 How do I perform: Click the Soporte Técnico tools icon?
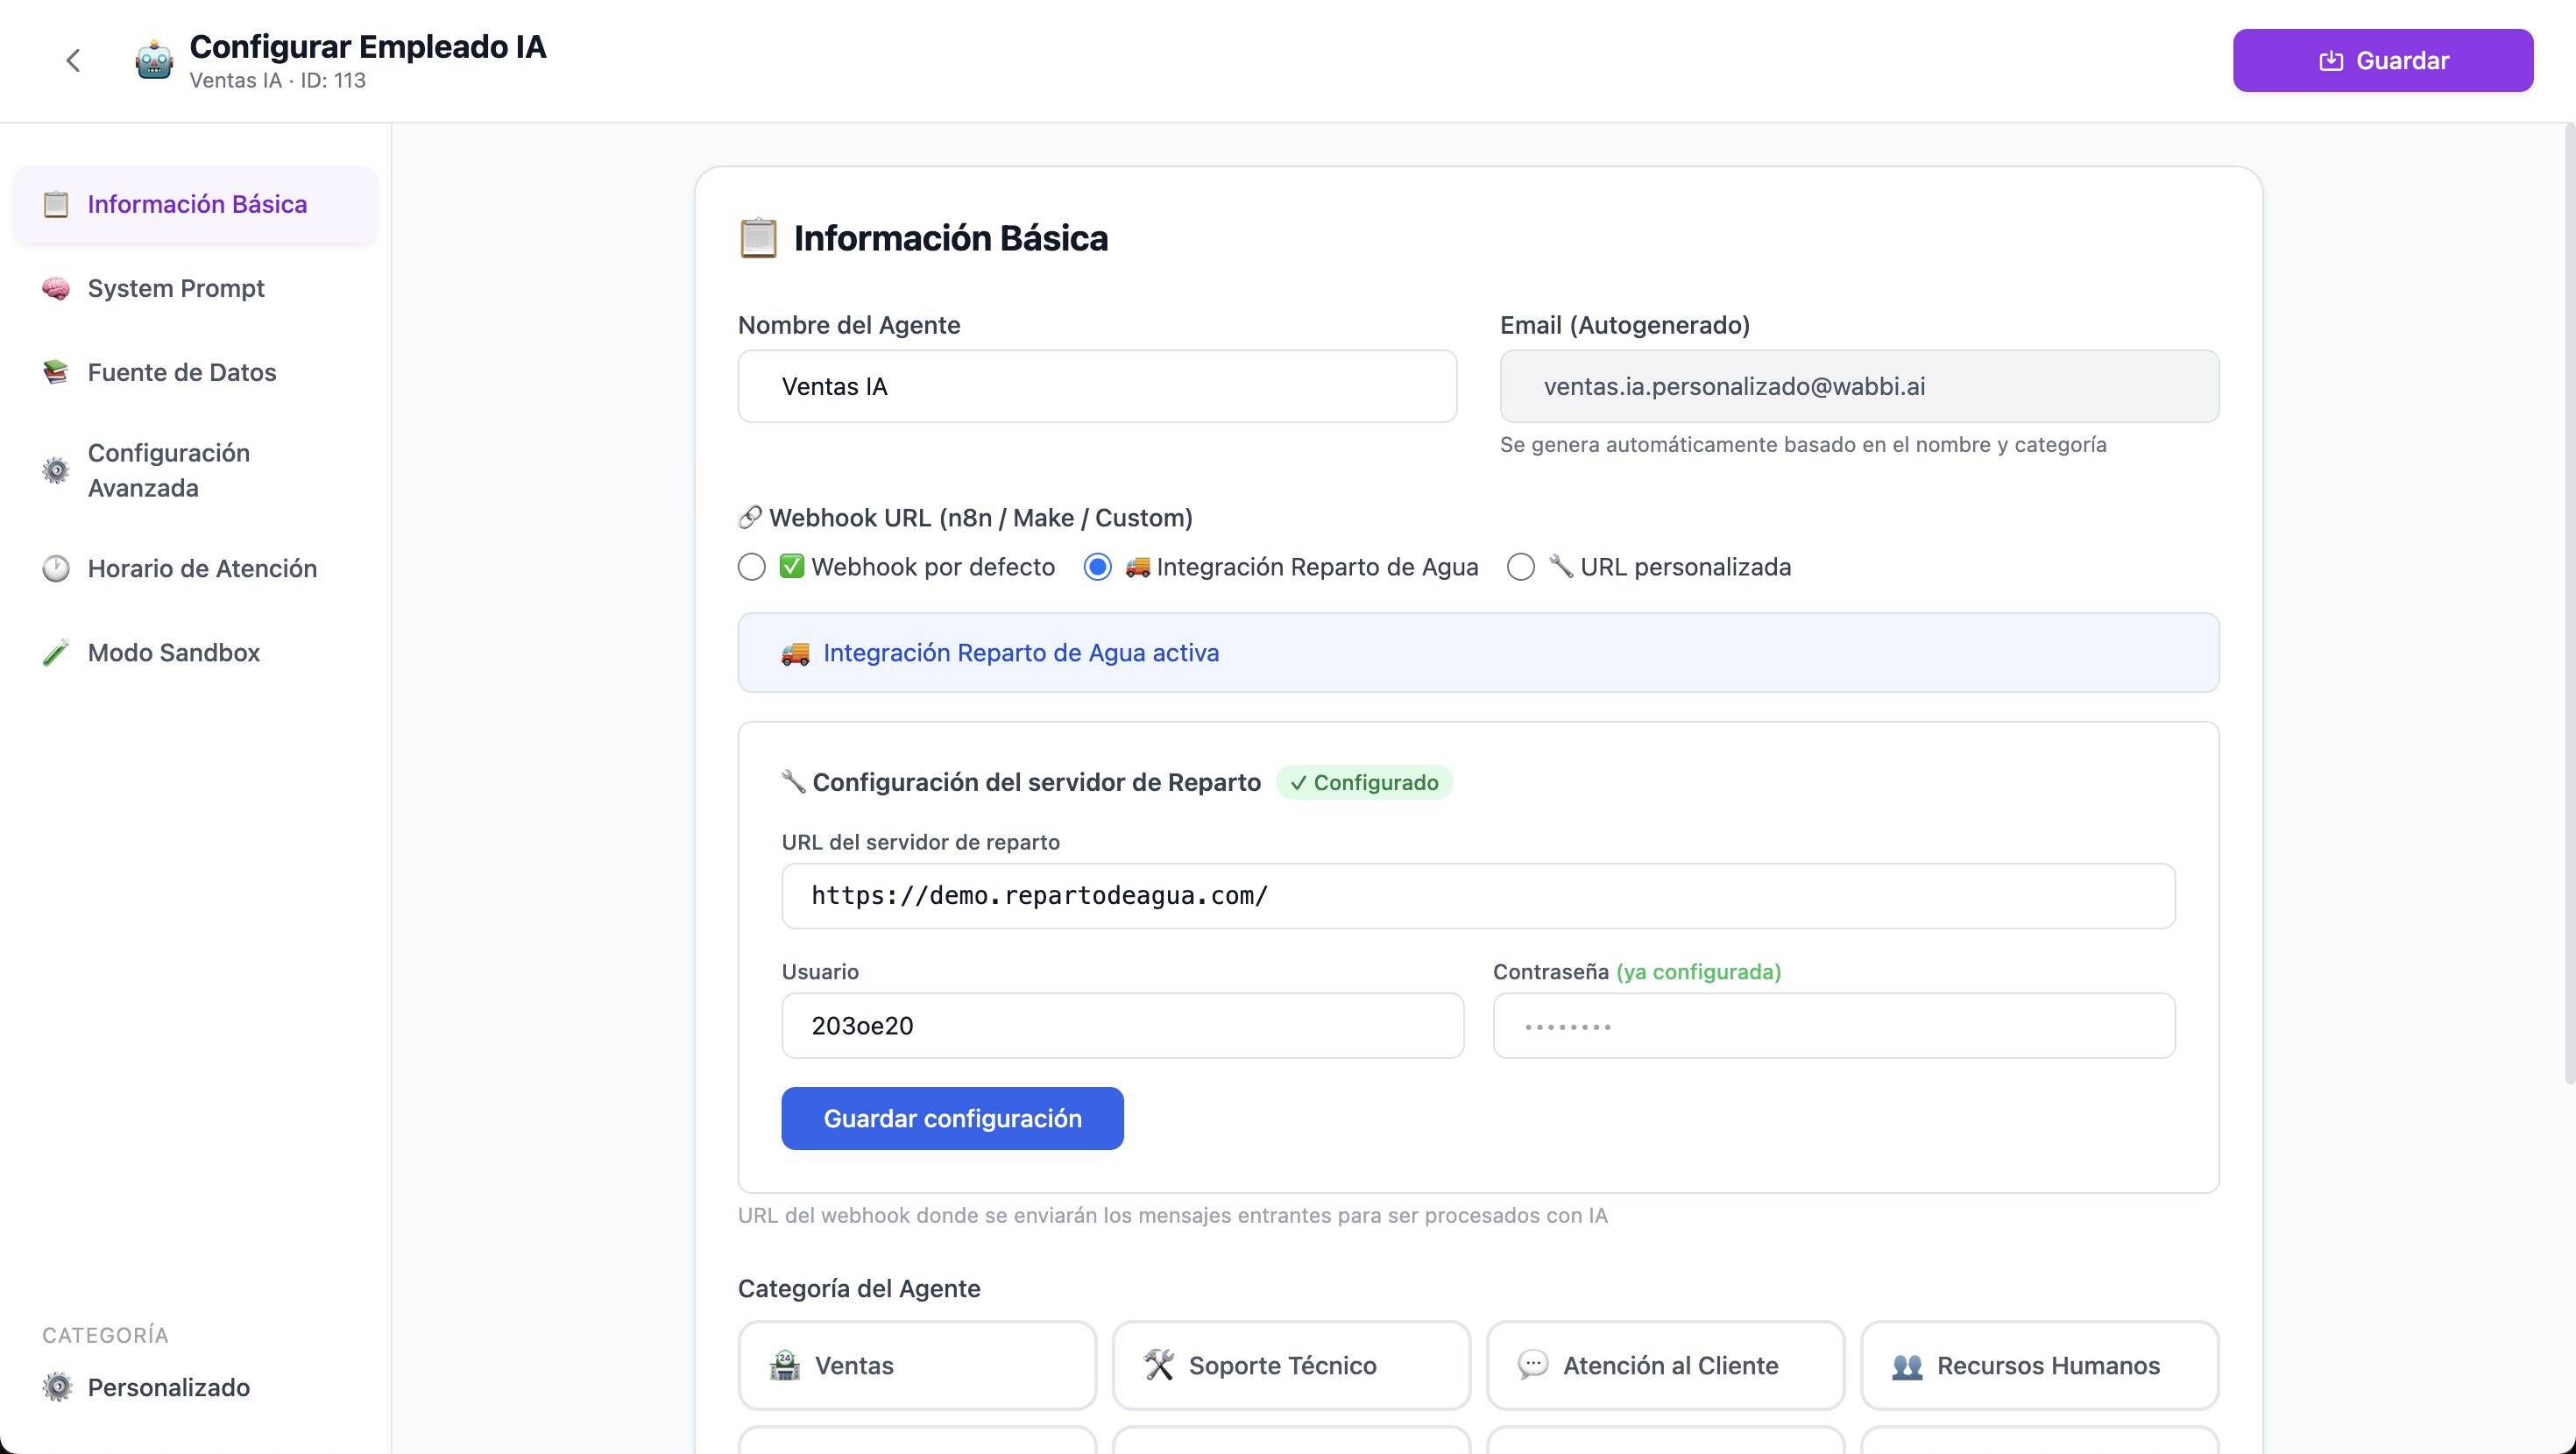(x=1159, y=1365)
